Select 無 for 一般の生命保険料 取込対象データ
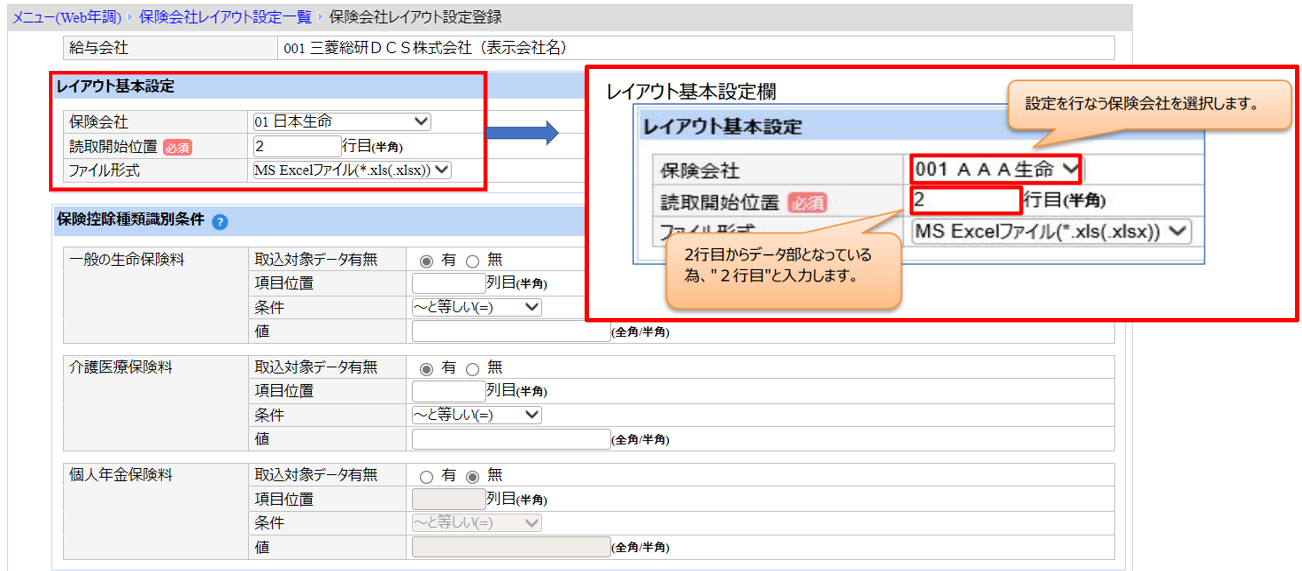The height and width of the screenshot is (571, 1302). click(x=473, y=260)
